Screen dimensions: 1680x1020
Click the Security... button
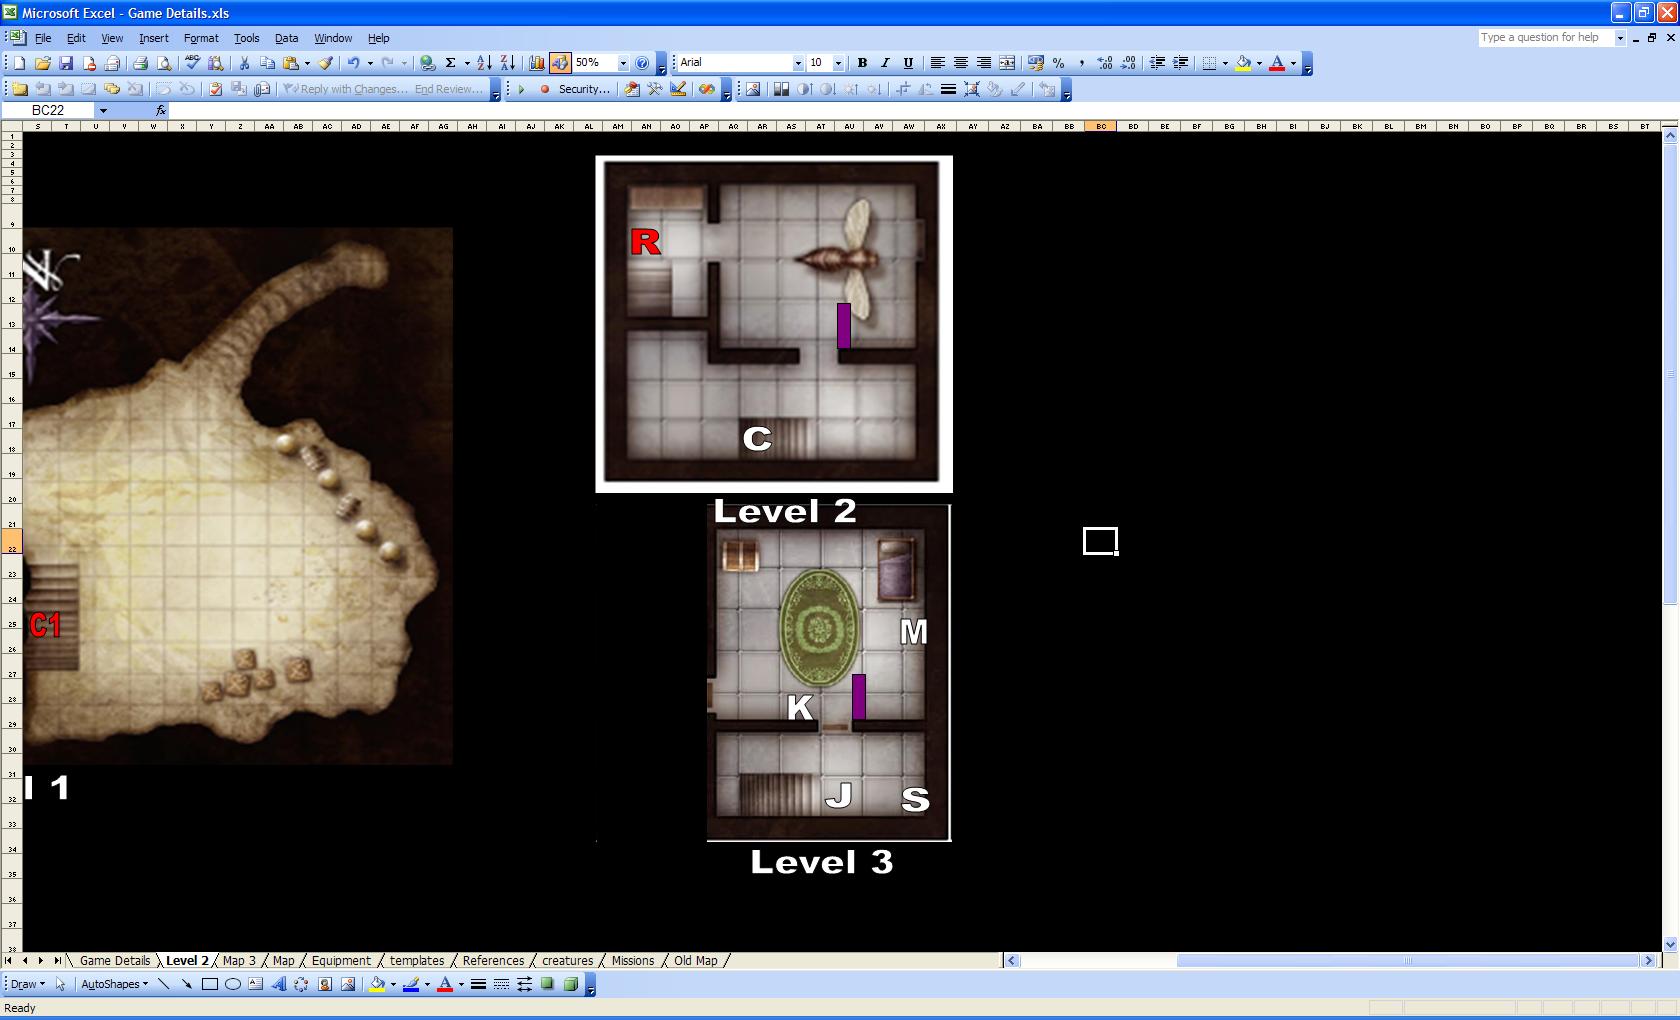pyautogui.click(x=584, y=89)
